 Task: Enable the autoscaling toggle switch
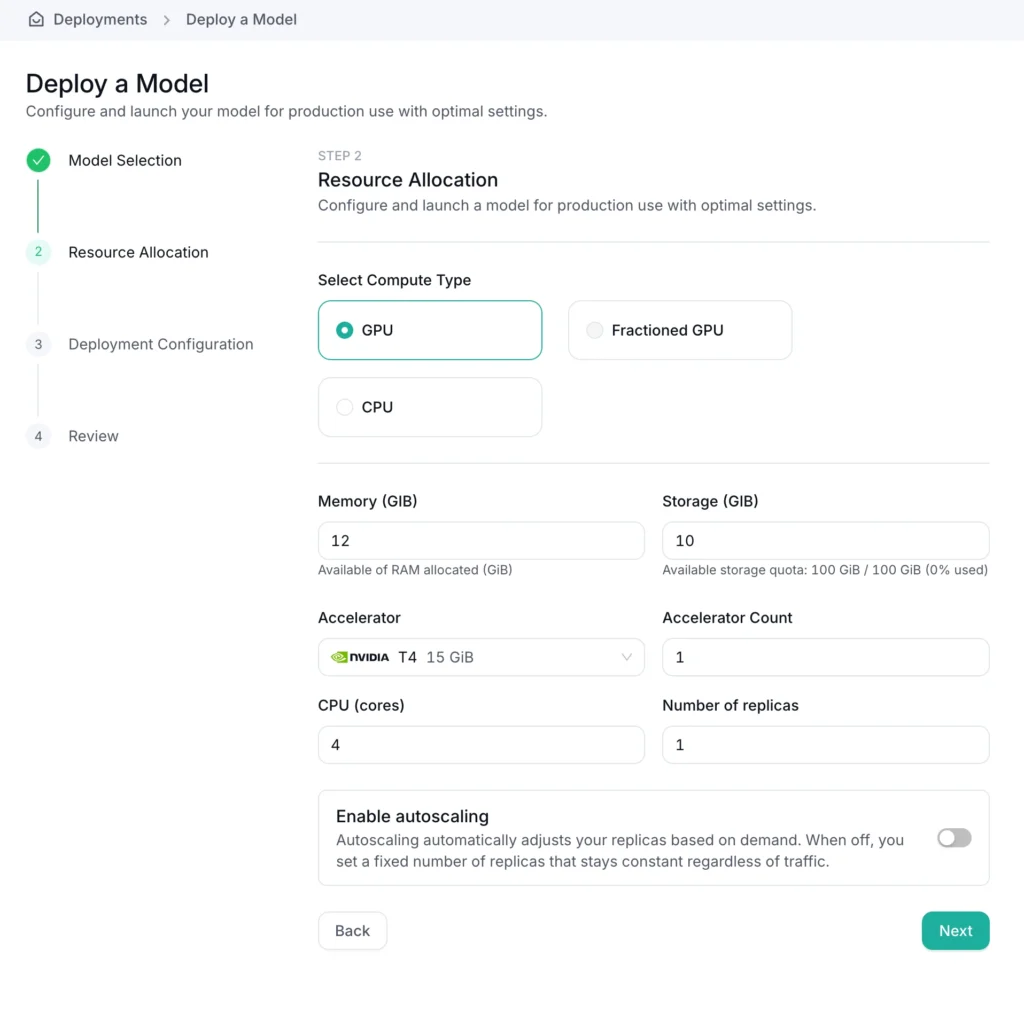coord(953,838)
